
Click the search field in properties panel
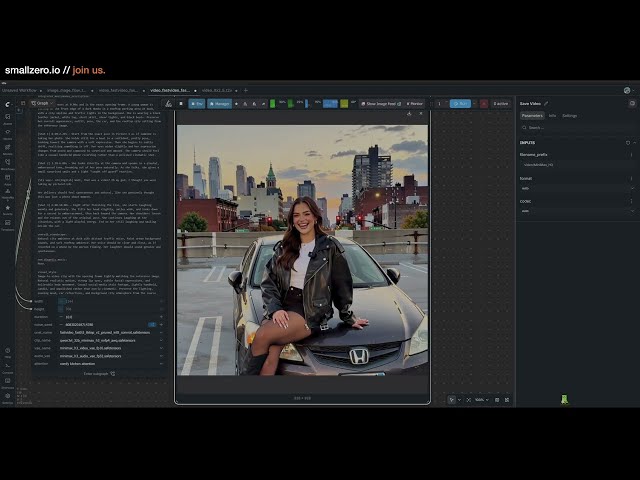578,128
